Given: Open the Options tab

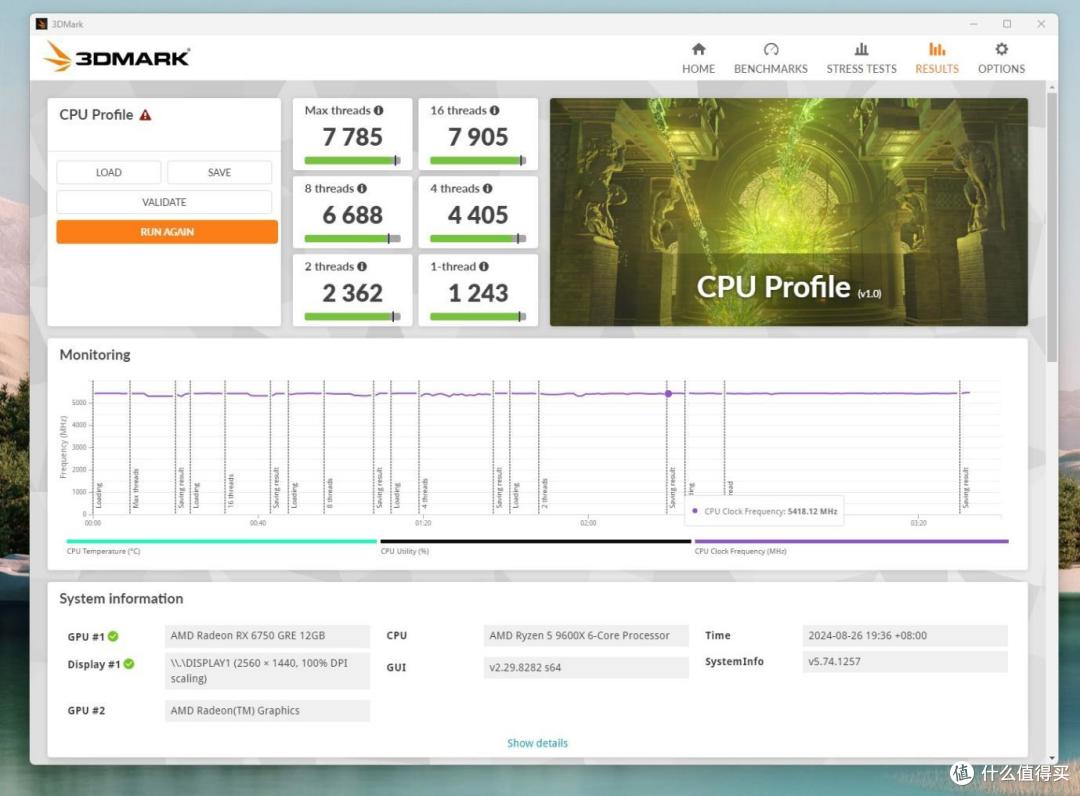Looking at the screenshot, I should click(x=1001, y=59).
